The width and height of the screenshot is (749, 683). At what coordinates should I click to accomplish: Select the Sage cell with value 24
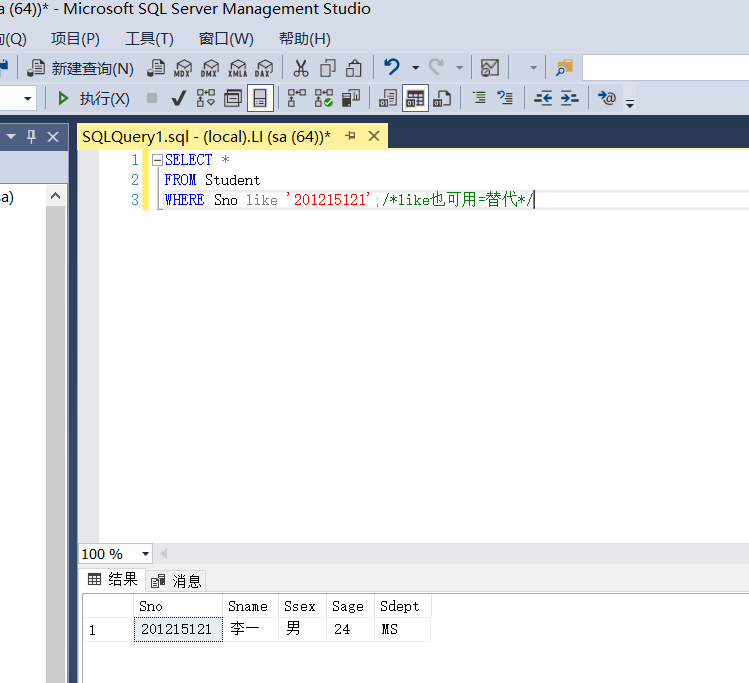pyautogui.click(x=350, y=629)
